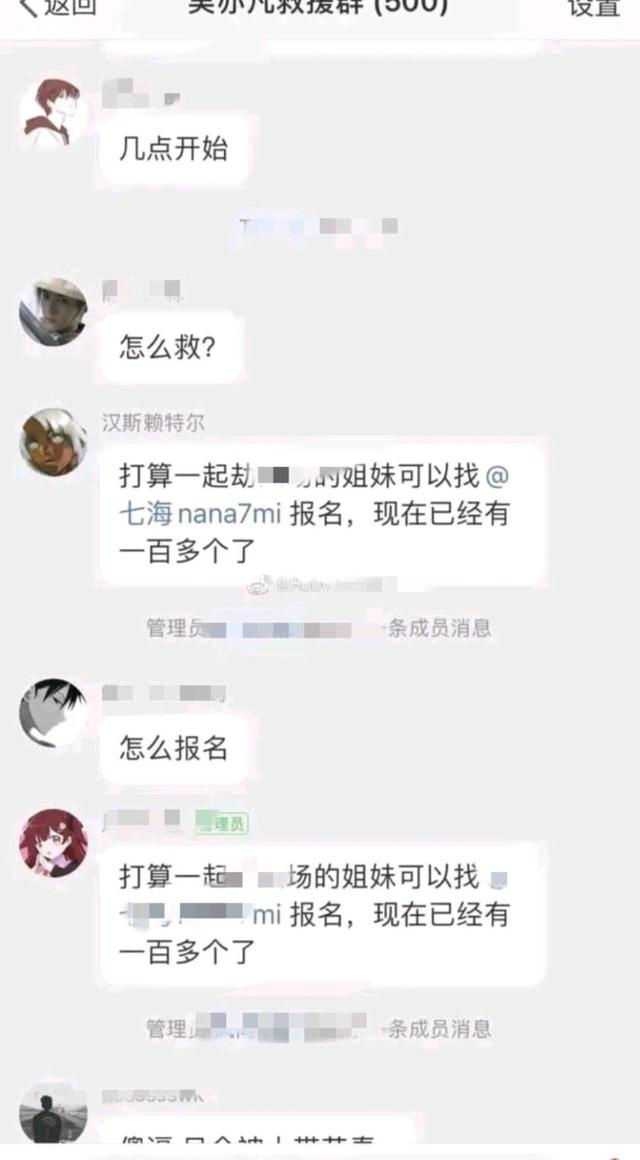Tap black-and-white avatar beside 怎么报名
The height and width of the screenshot is (1160, 640).
pos(53,713)
